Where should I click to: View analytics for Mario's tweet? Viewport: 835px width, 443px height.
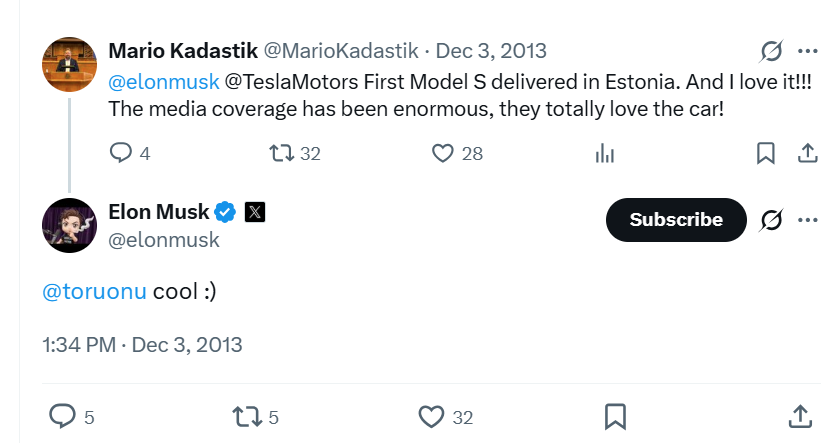click(x=604, y=153)
